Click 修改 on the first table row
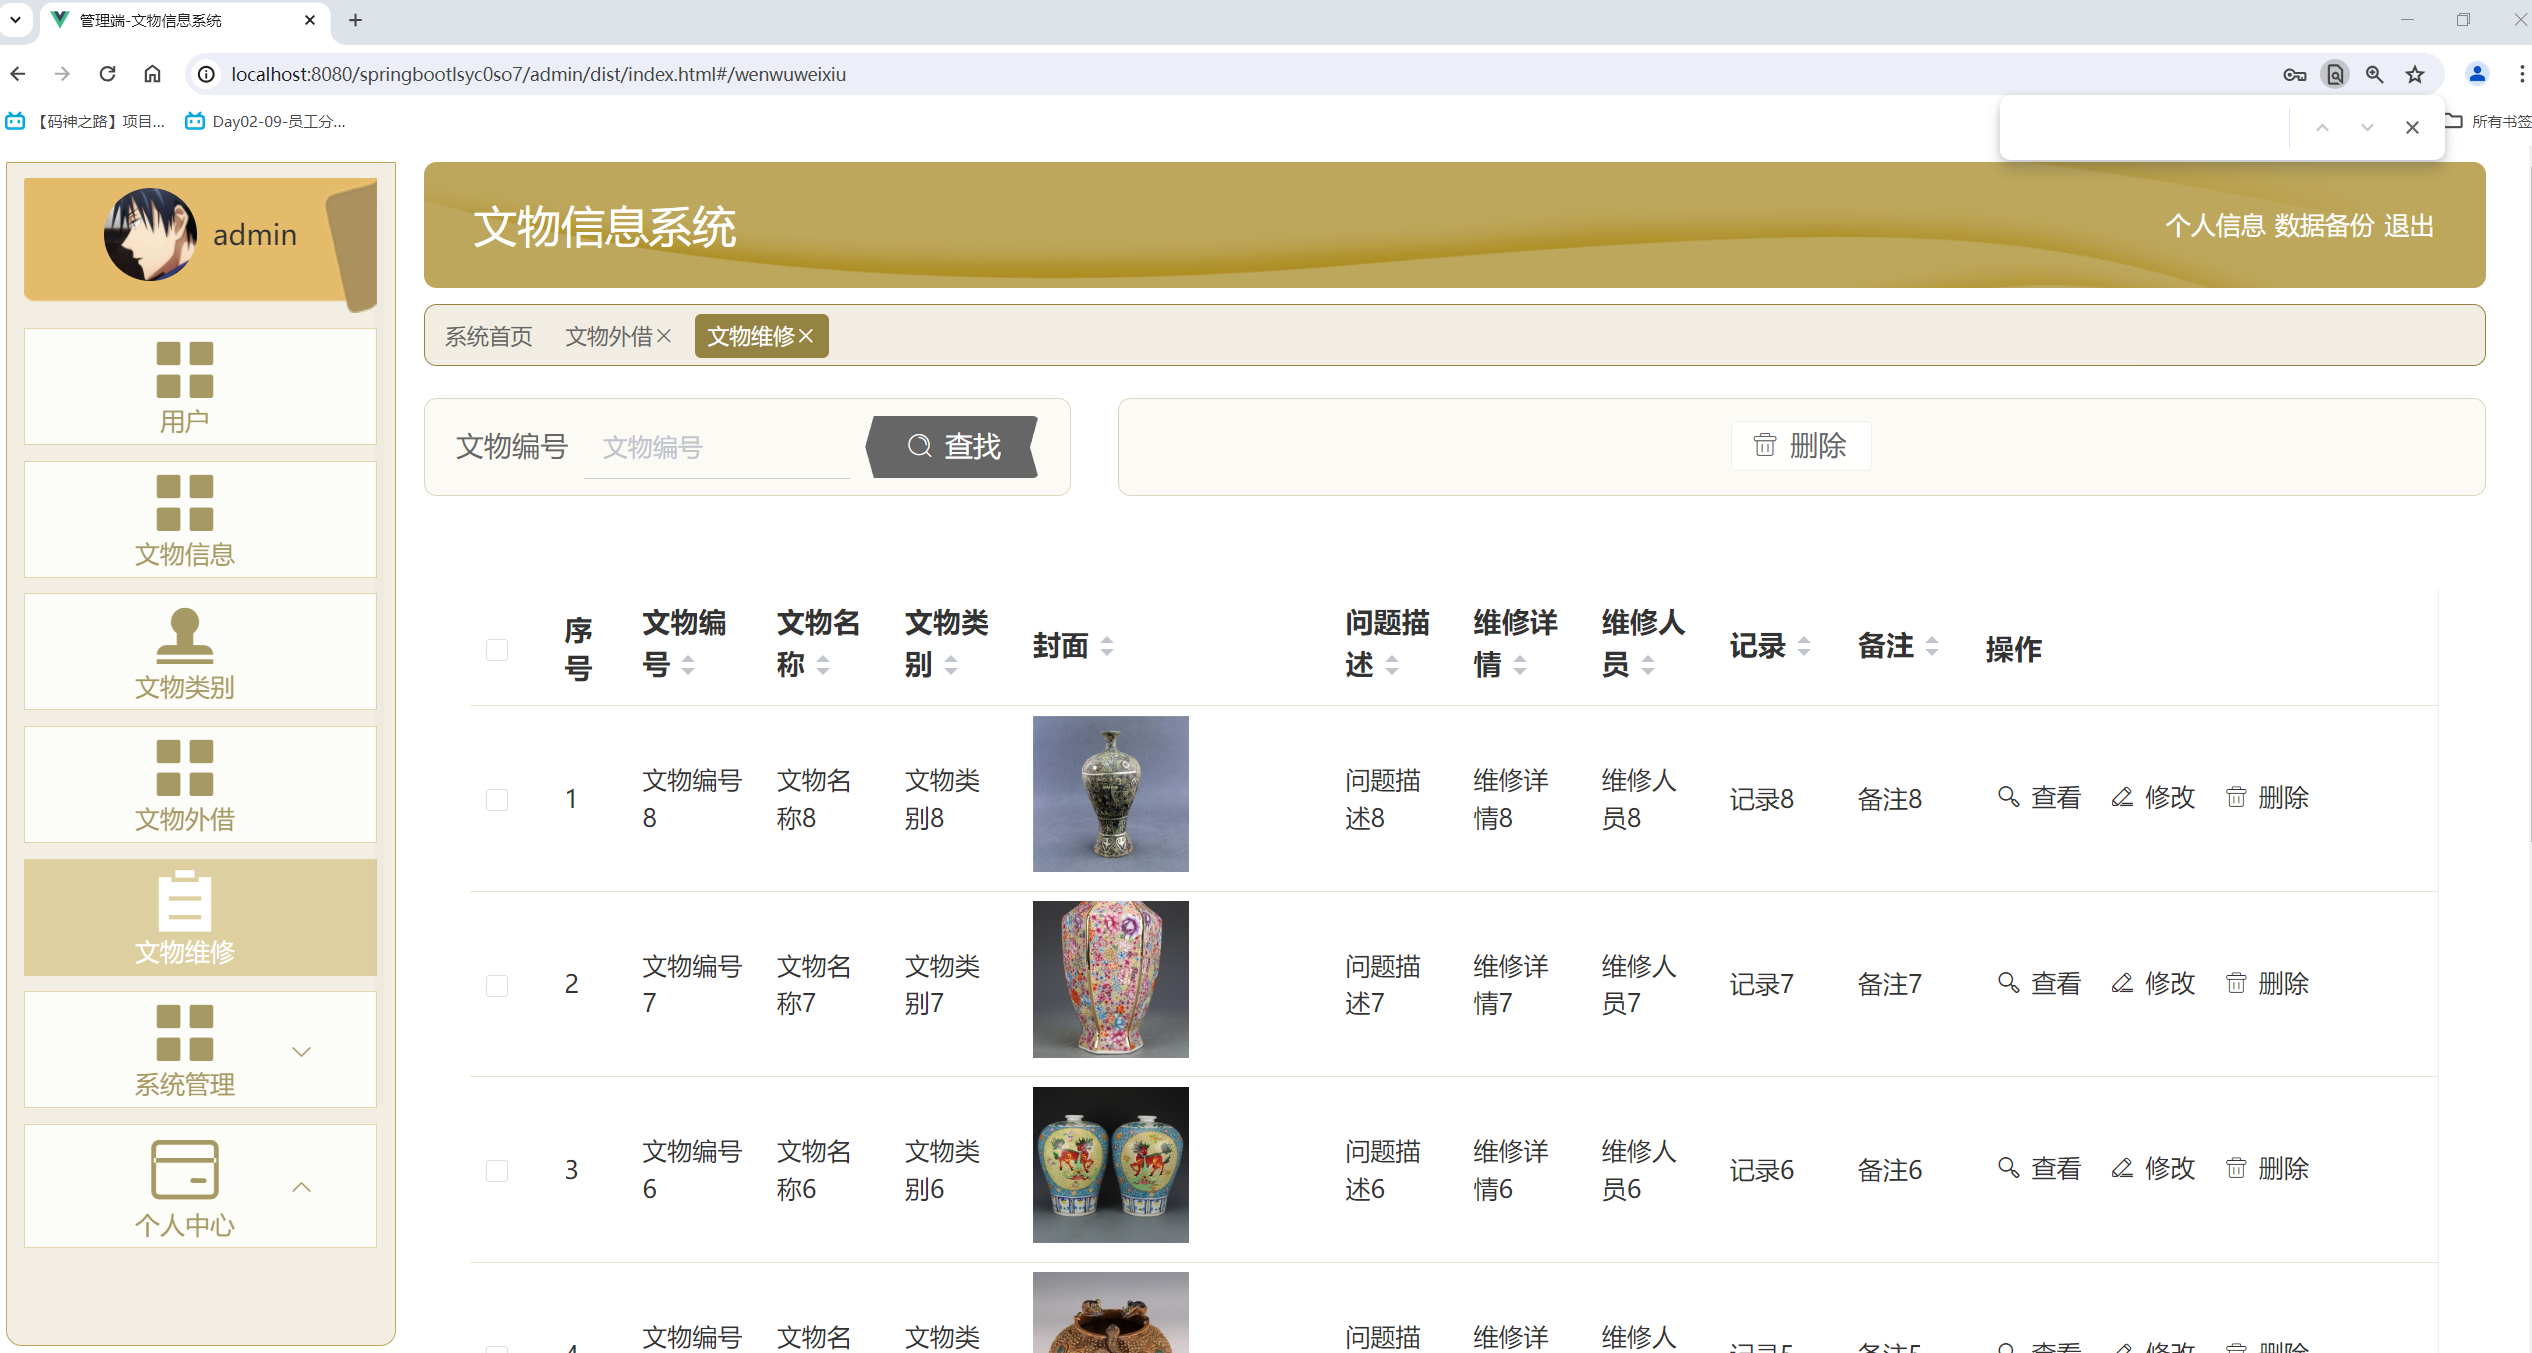 [x=2152, y=797]
